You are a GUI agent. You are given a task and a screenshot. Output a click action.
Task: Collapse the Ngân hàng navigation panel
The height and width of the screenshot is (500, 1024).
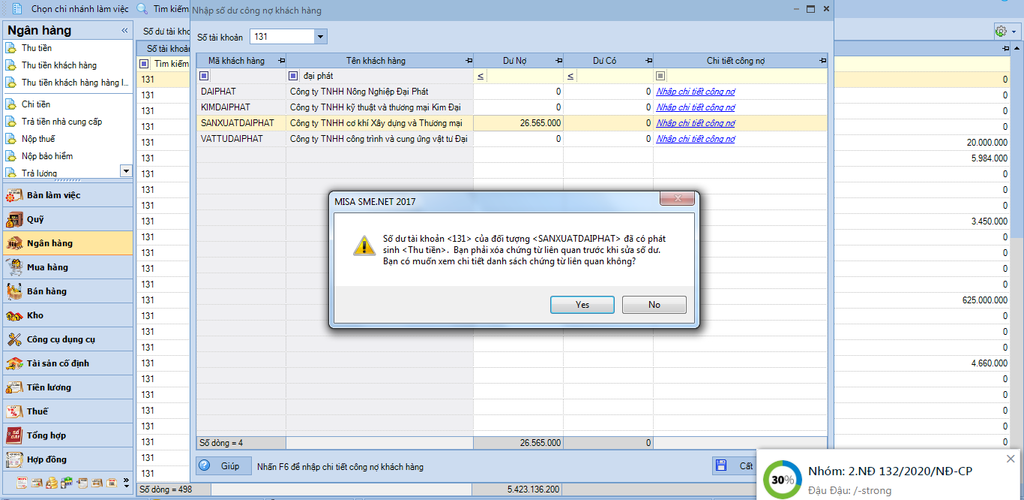[x=125, y=31]
